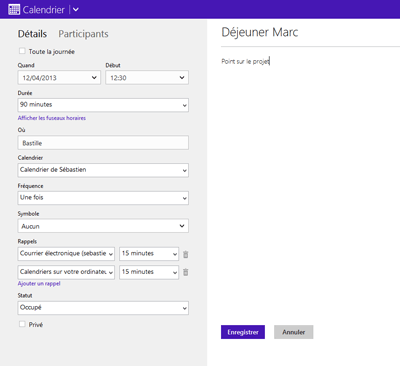Expand the Durée 90 minutes dropdown
The image size is (400, 366).
[x=103, y=105]
